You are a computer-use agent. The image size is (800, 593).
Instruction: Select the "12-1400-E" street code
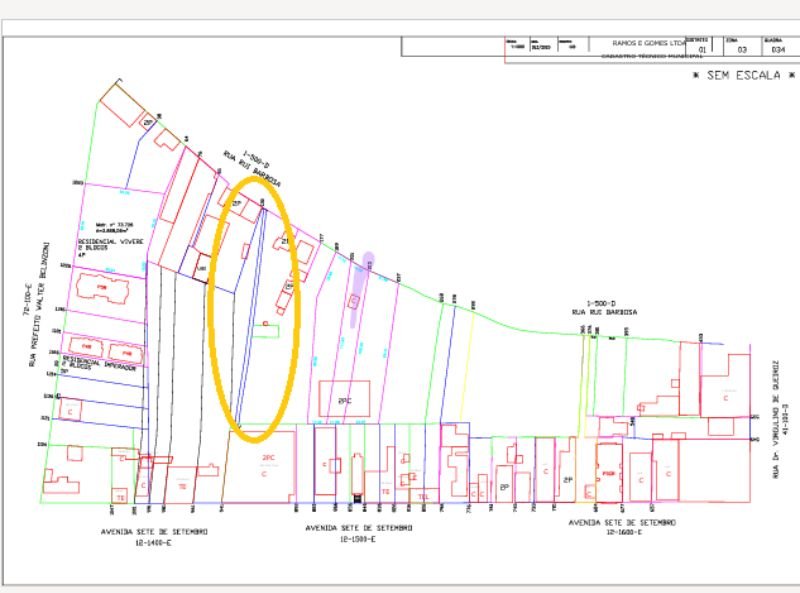click(153, 542)
